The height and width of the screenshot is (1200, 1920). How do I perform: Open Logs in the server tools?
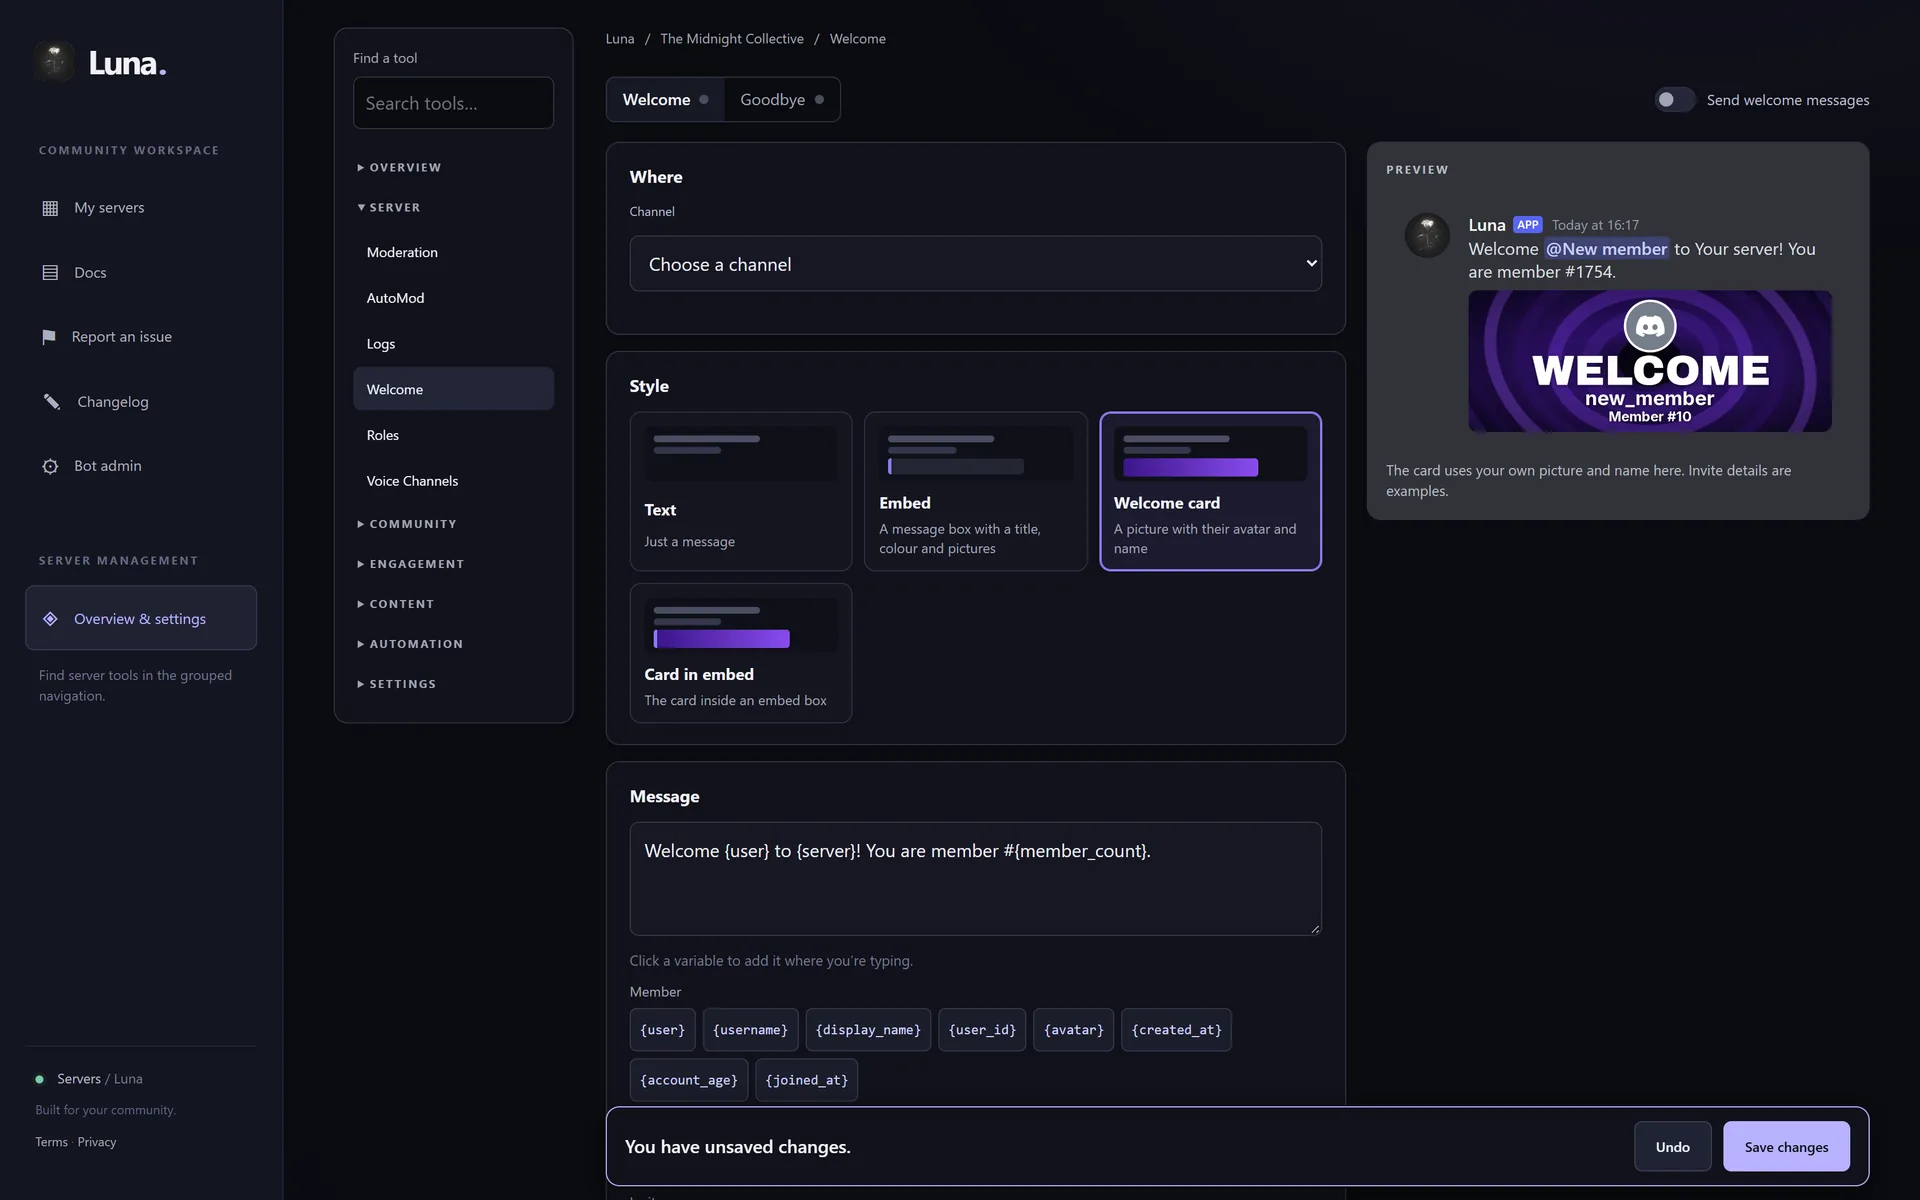tap(453, 344)
